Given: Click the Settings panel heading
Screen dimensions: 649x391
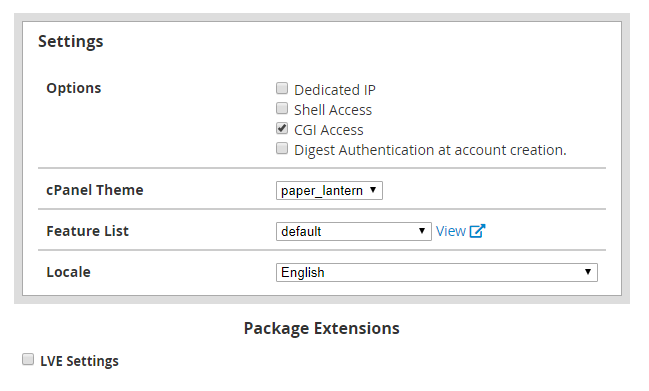Looking at the screenshot, I should [x=71, y=42].
